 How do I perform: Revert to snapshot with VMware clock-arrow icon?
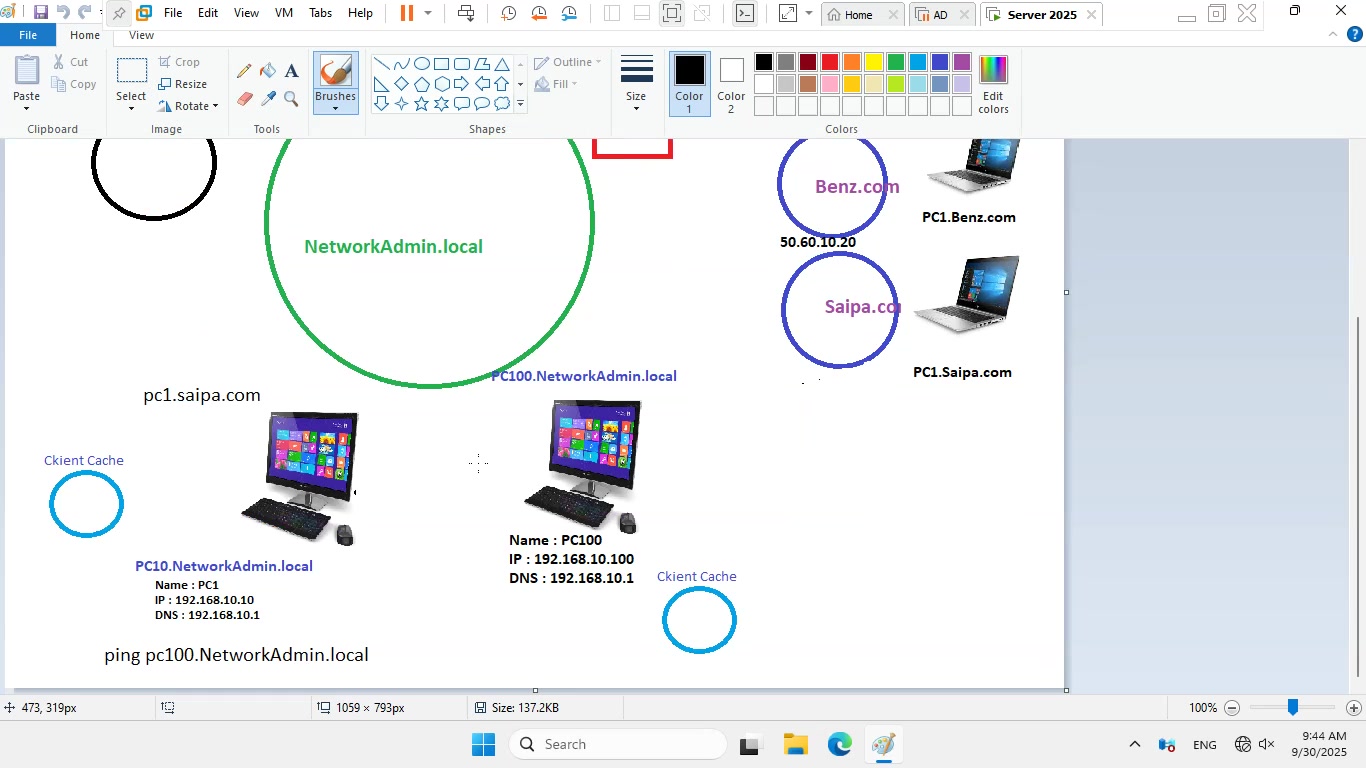[539, 13]
